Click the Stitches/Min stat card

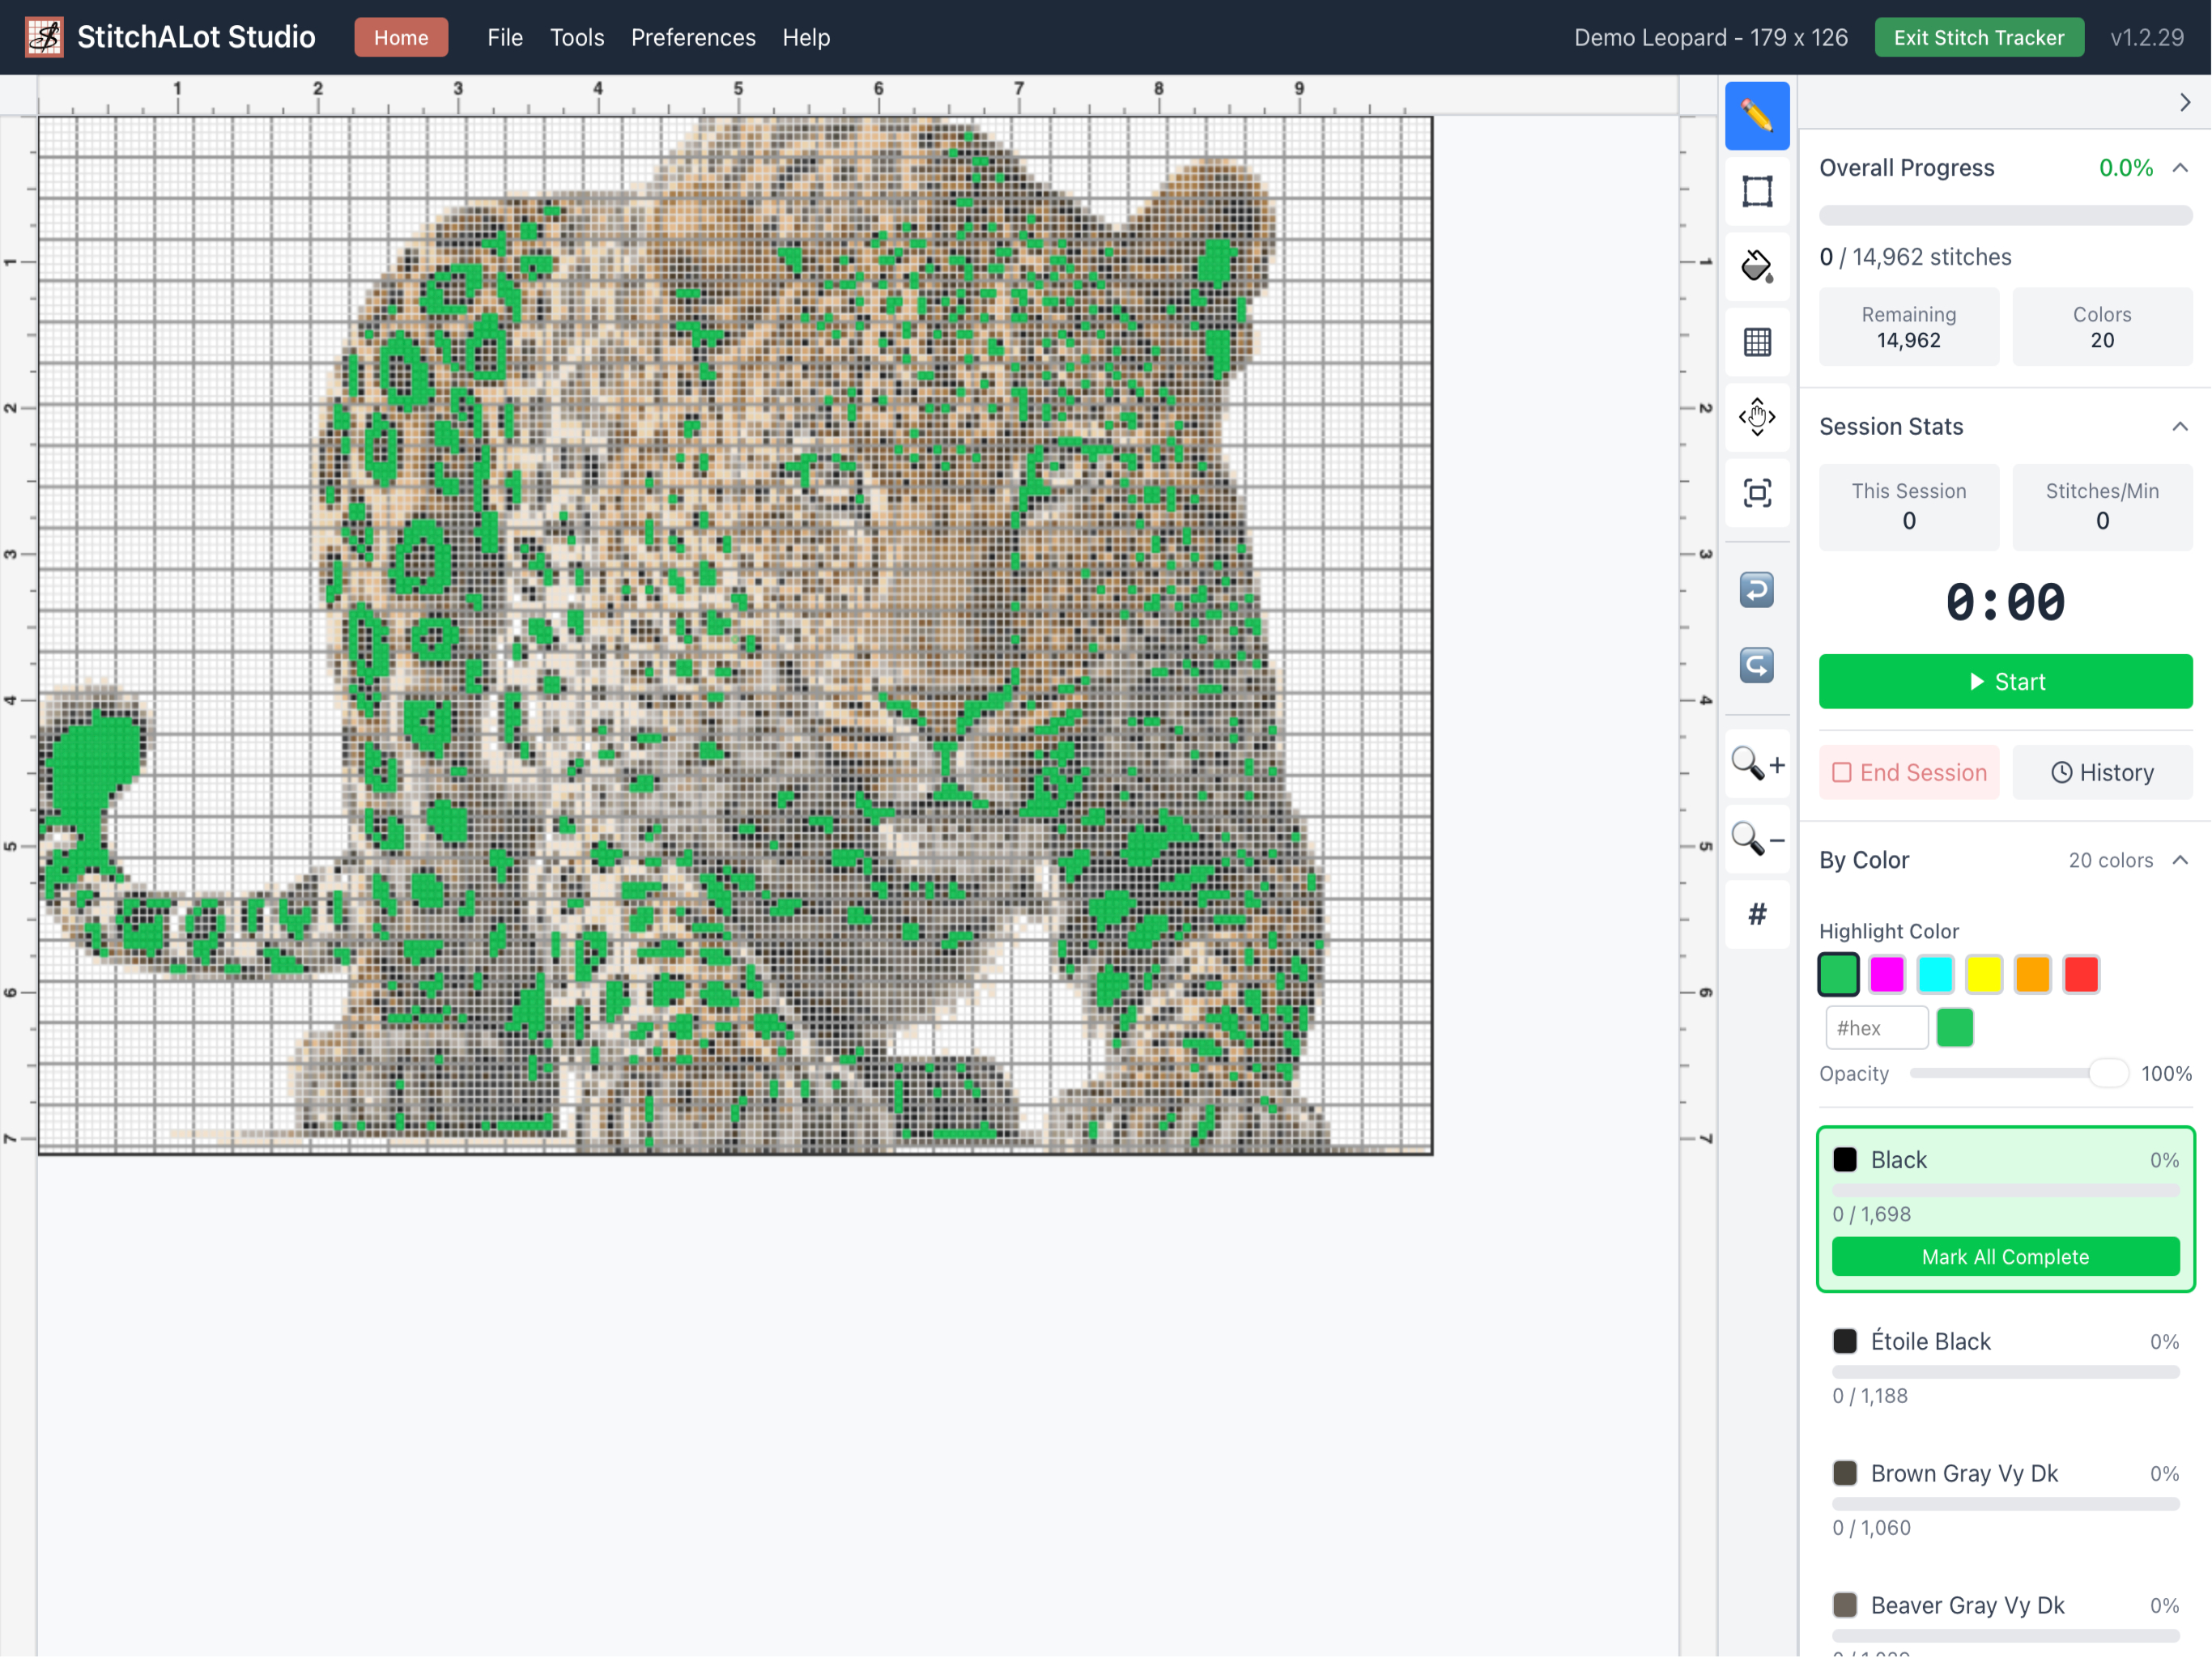tap(2102, 507)
